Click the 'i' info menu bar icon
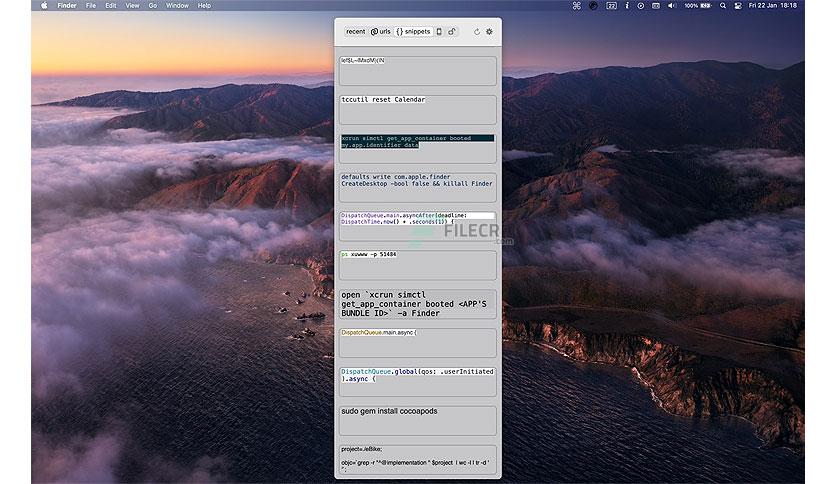This screenshot has height=484, width=836. (x=626, y=5)
